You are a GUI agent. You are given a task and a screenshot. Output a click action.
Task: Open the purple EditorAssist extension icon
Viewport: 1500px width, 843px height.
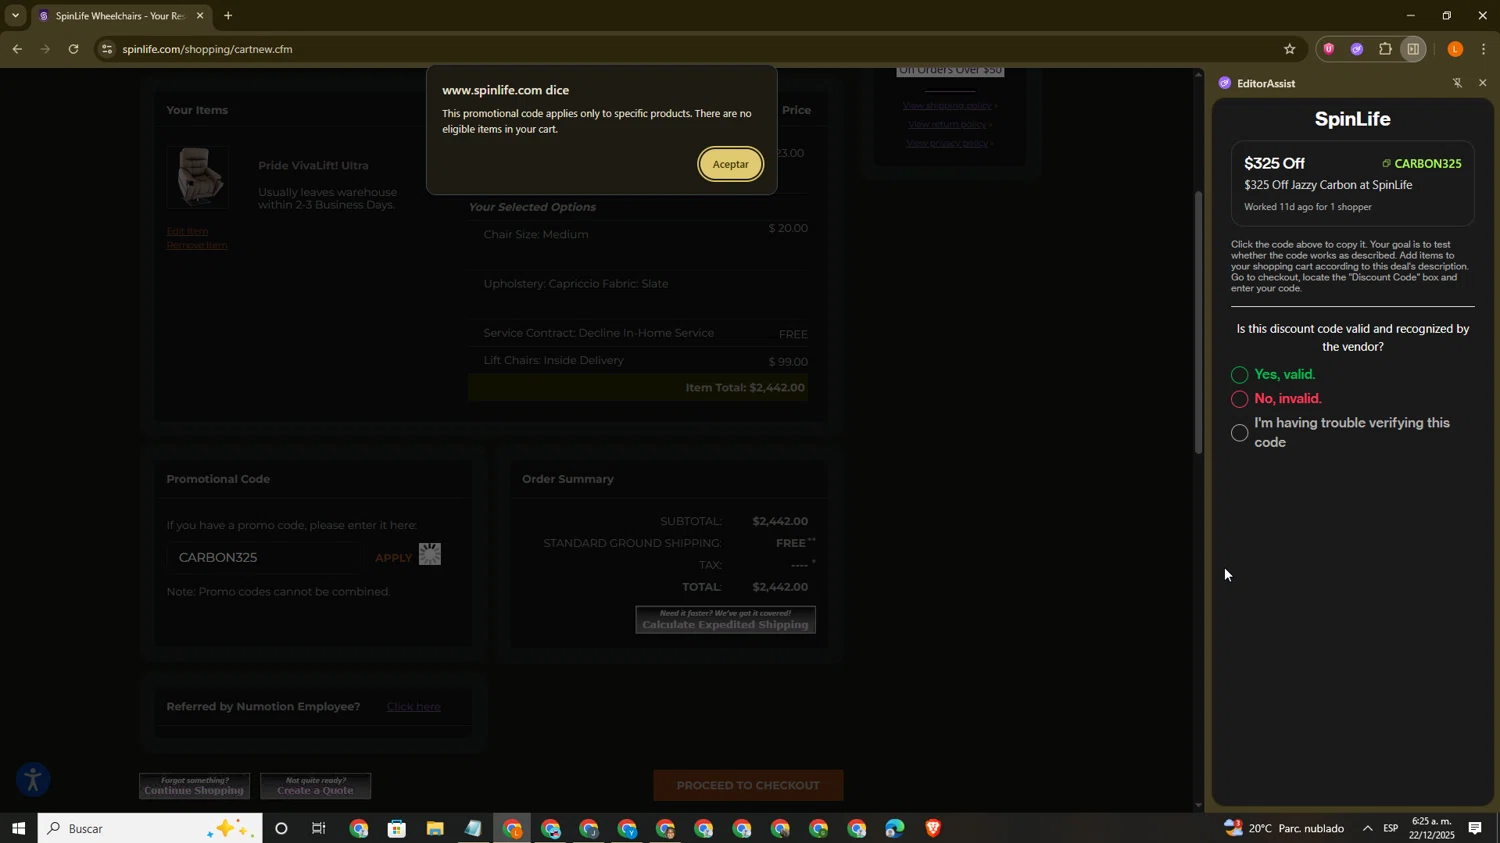(1356, 49)
